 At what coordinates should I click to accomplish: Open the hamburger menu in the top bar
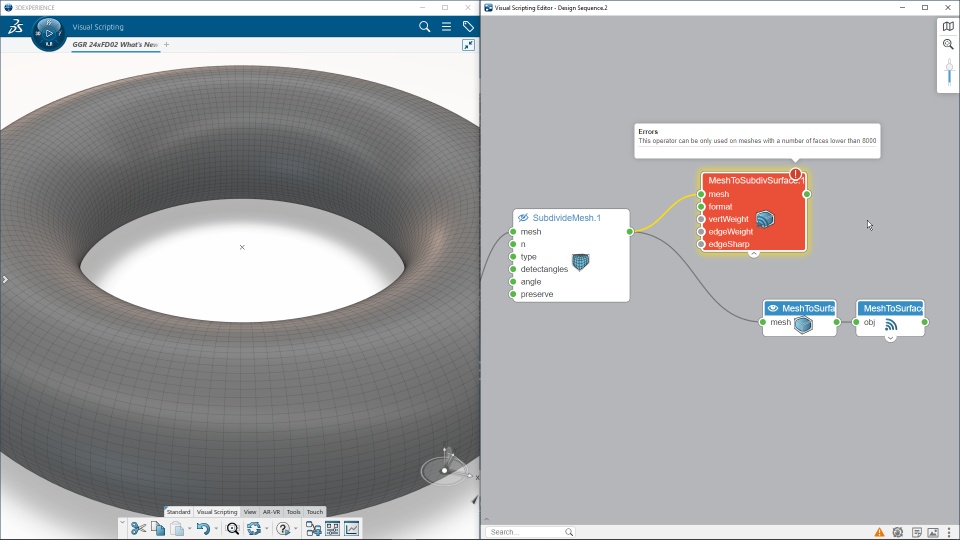coord(446,26)
